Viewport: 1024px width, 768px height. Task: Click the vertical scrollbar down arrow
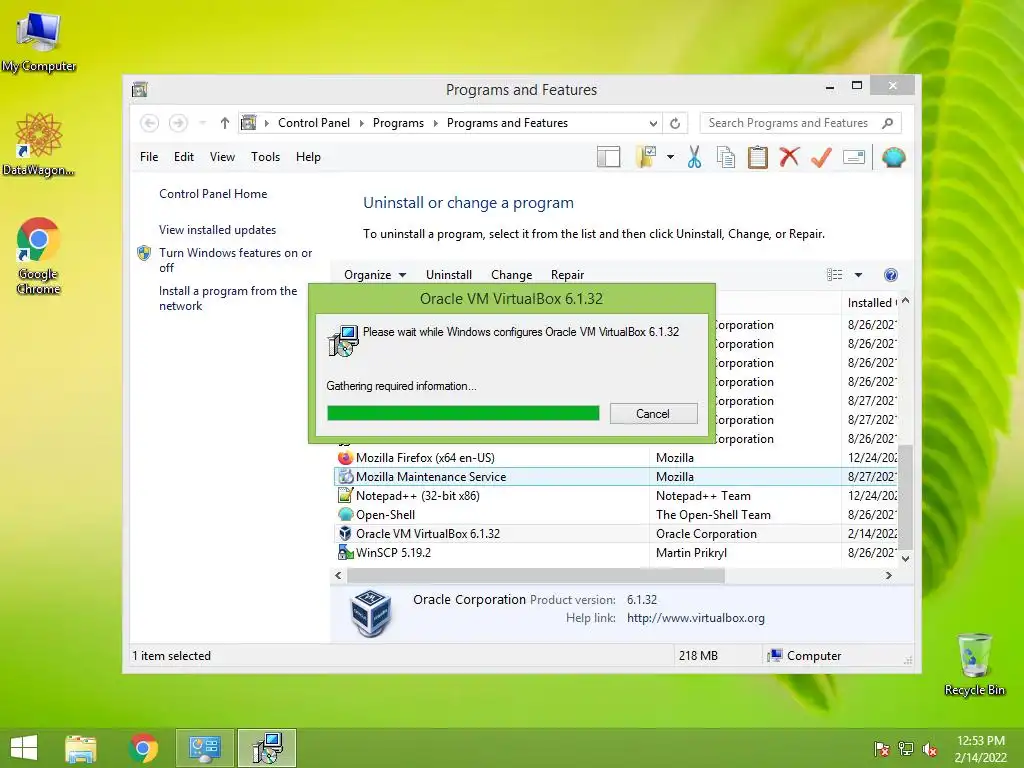(905, 558)
